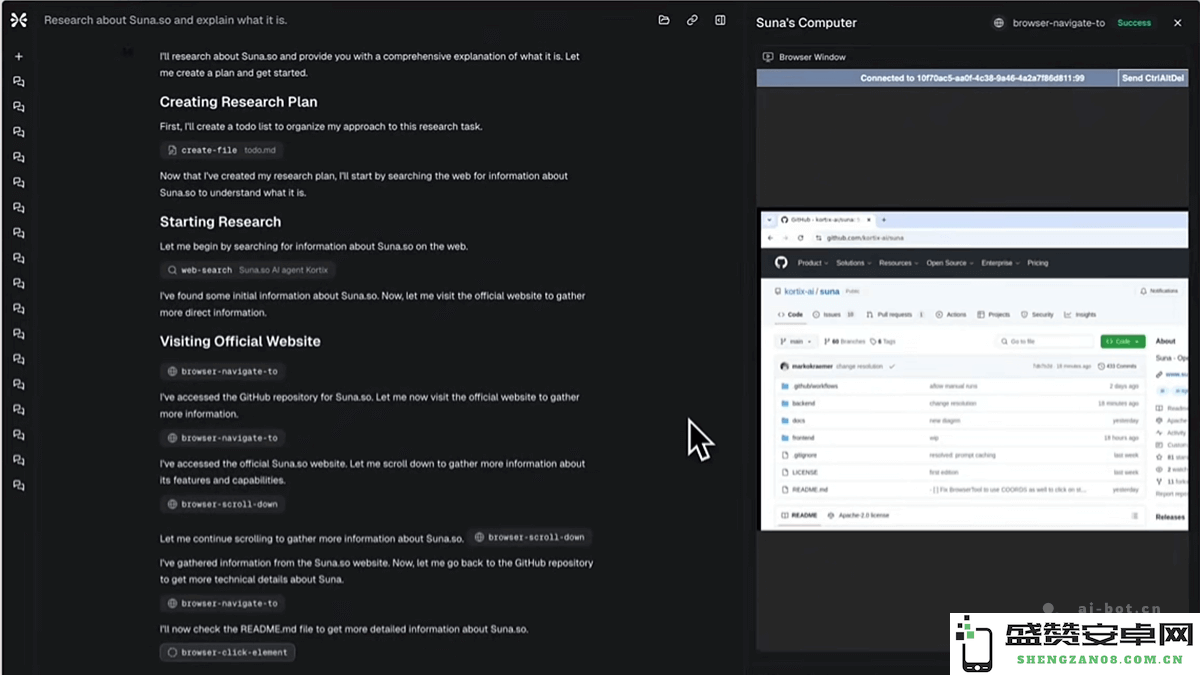The height and width of the screenshot is (675, 1200).
Task: Open the README outline list icon
Action: point(1135,516)
